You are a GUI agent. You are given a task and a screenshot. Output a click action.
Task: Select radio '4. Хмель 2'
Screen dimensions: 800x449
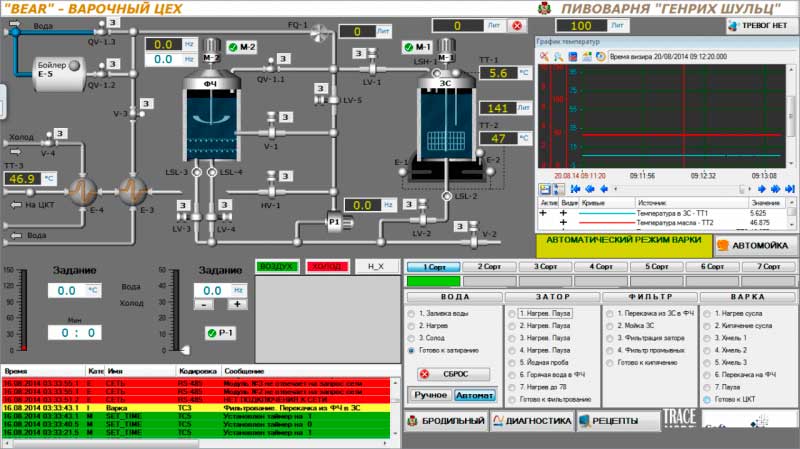point(707,350)
